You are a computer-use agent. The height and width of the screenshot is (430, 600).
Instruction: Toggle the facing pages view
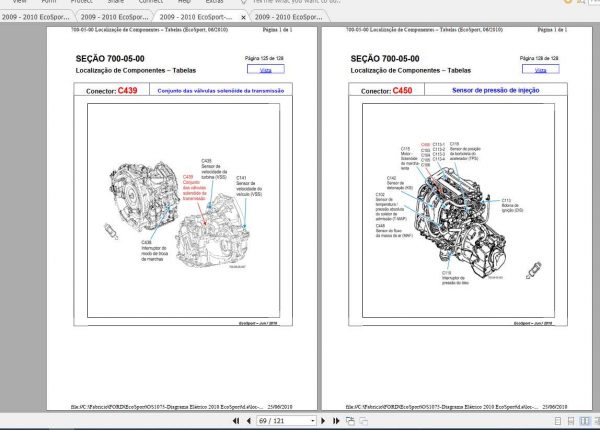pyautogui.click(x=585, y=421)
